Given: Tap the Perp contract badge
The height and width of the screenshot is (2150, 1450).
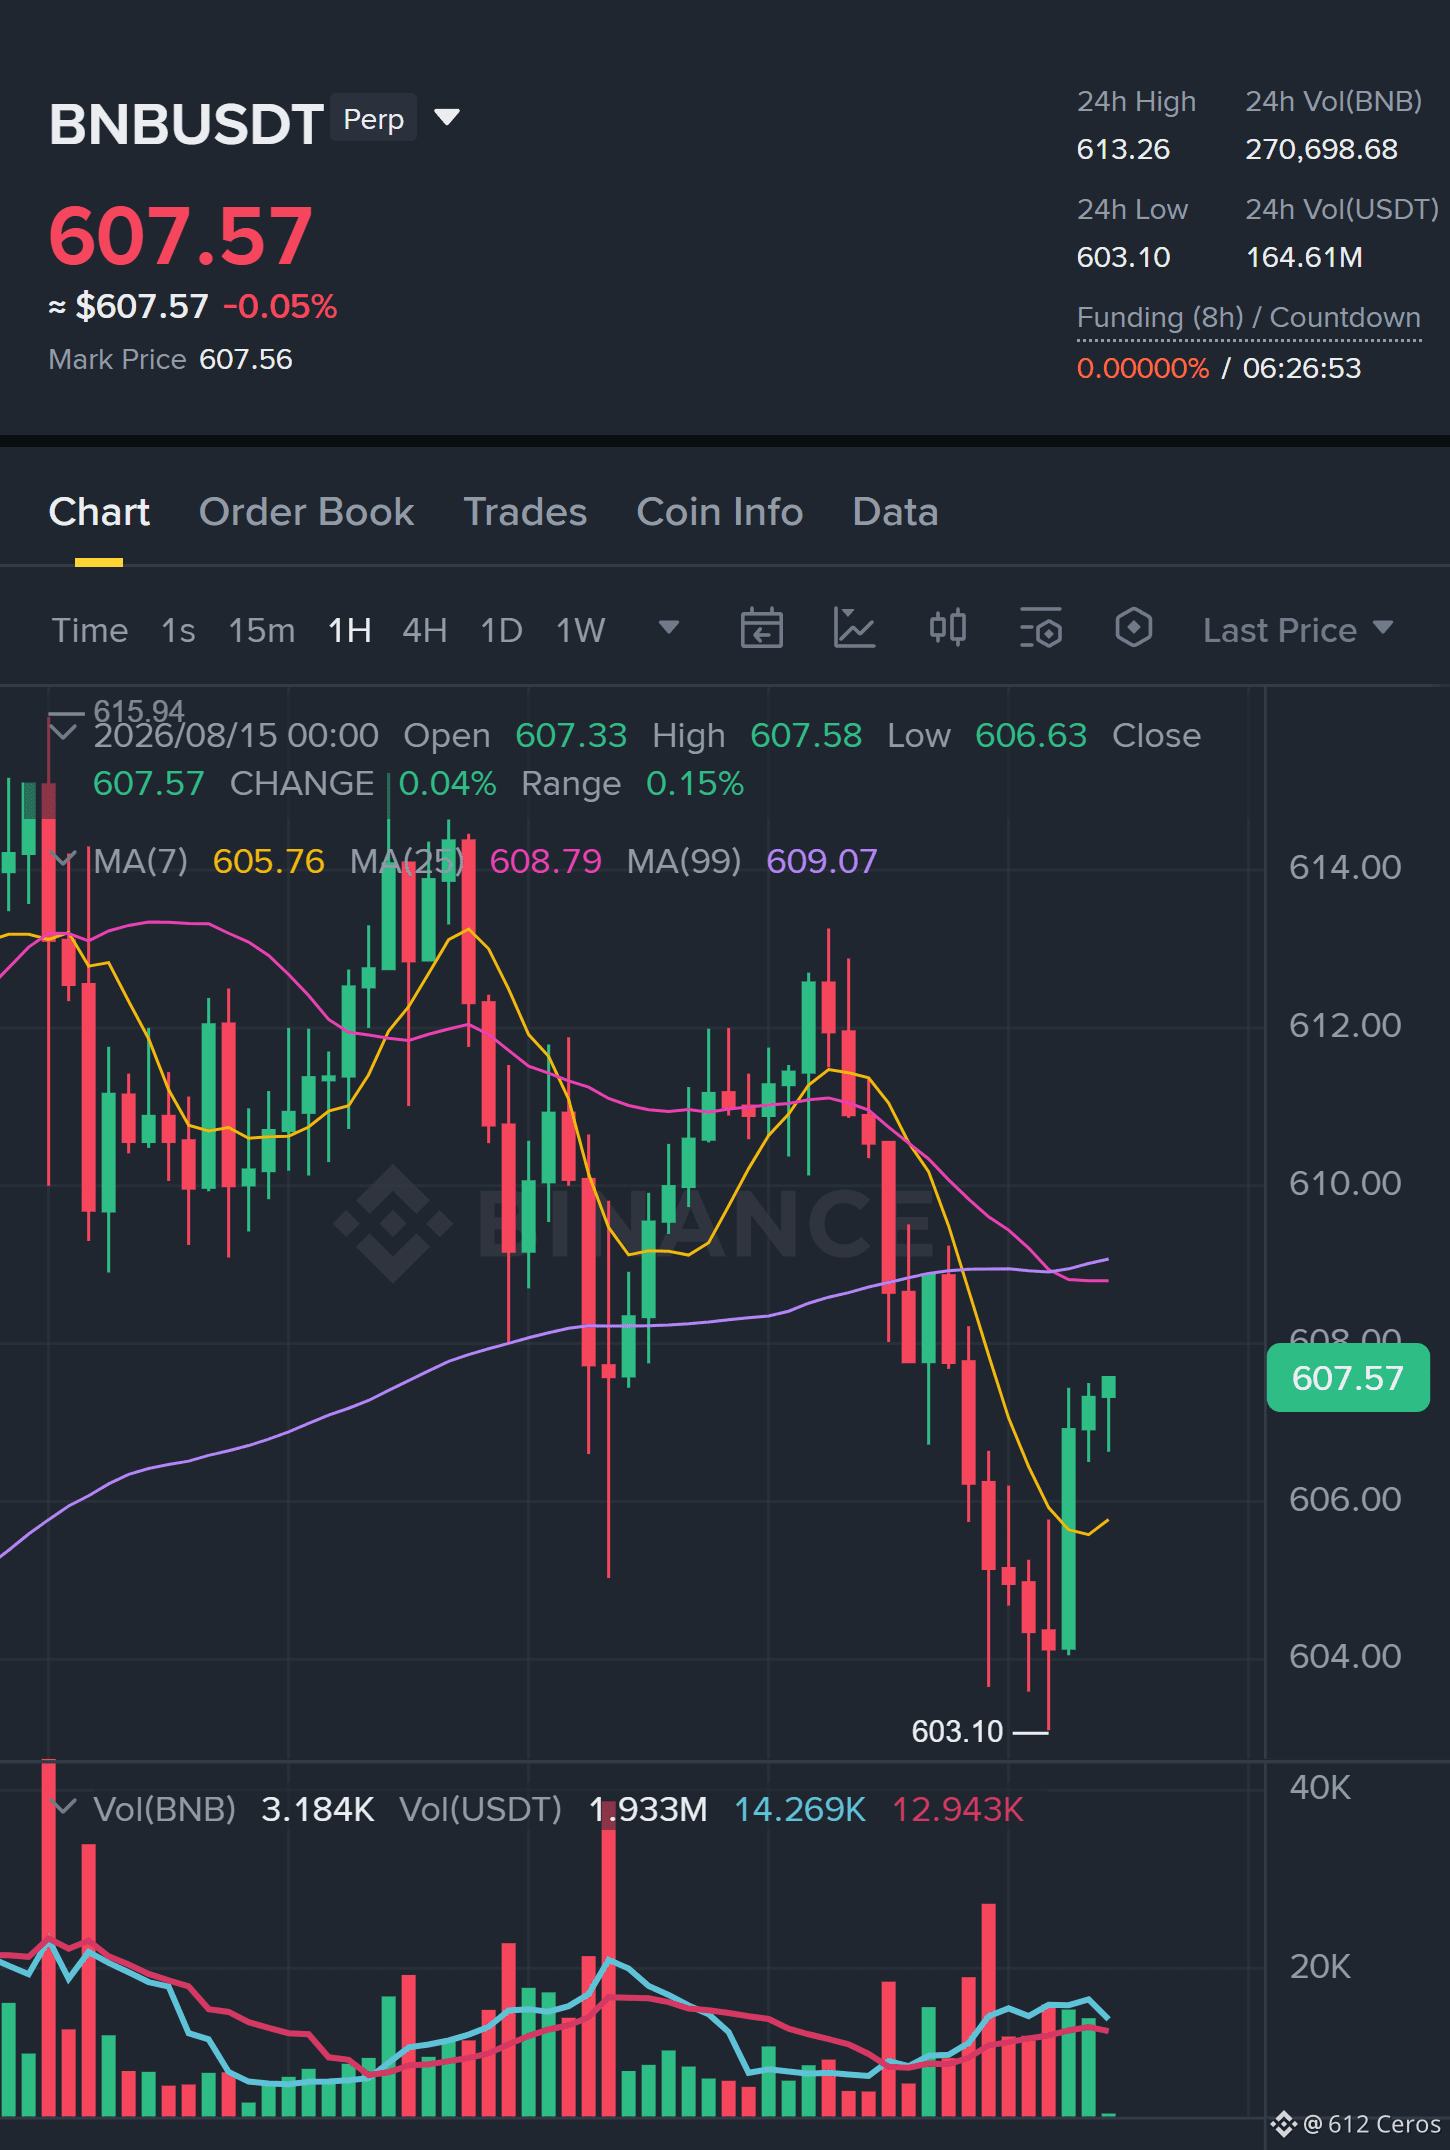Looking at the screenshot, I should tap(373, 119).
